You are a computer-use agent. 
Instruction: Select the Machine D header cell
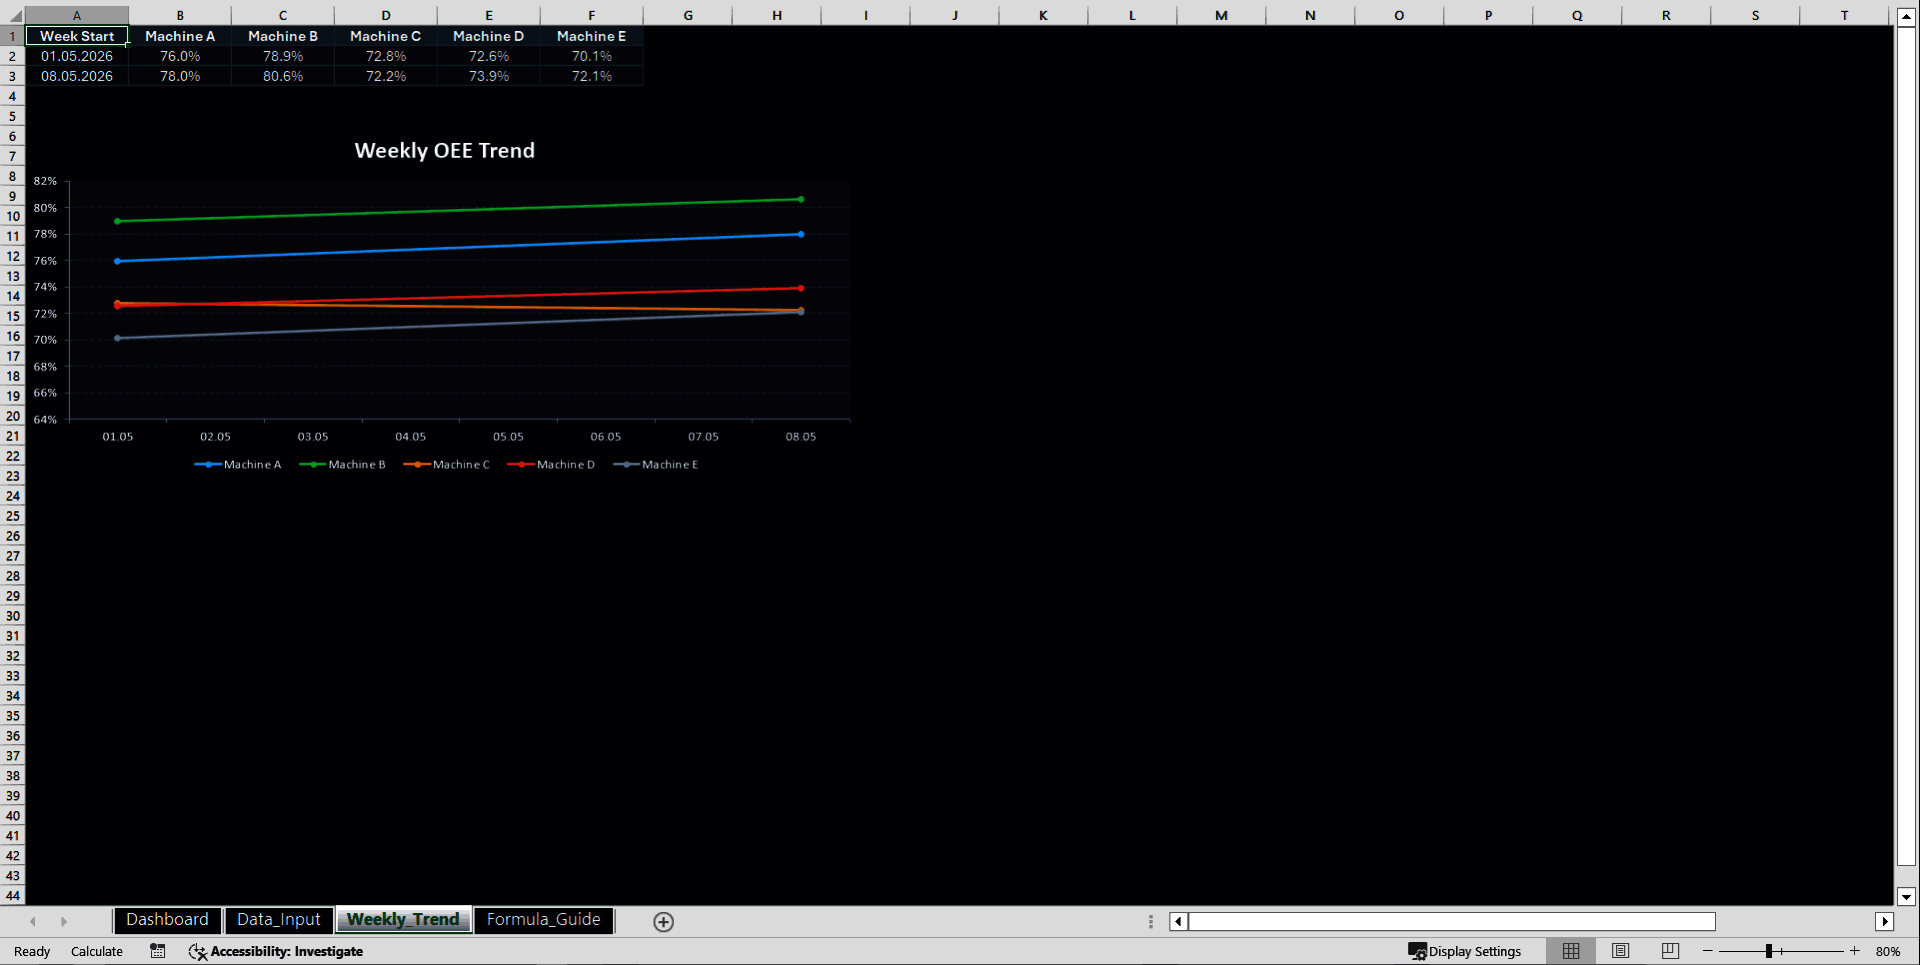pyautogui.click(x=489, y=36)
